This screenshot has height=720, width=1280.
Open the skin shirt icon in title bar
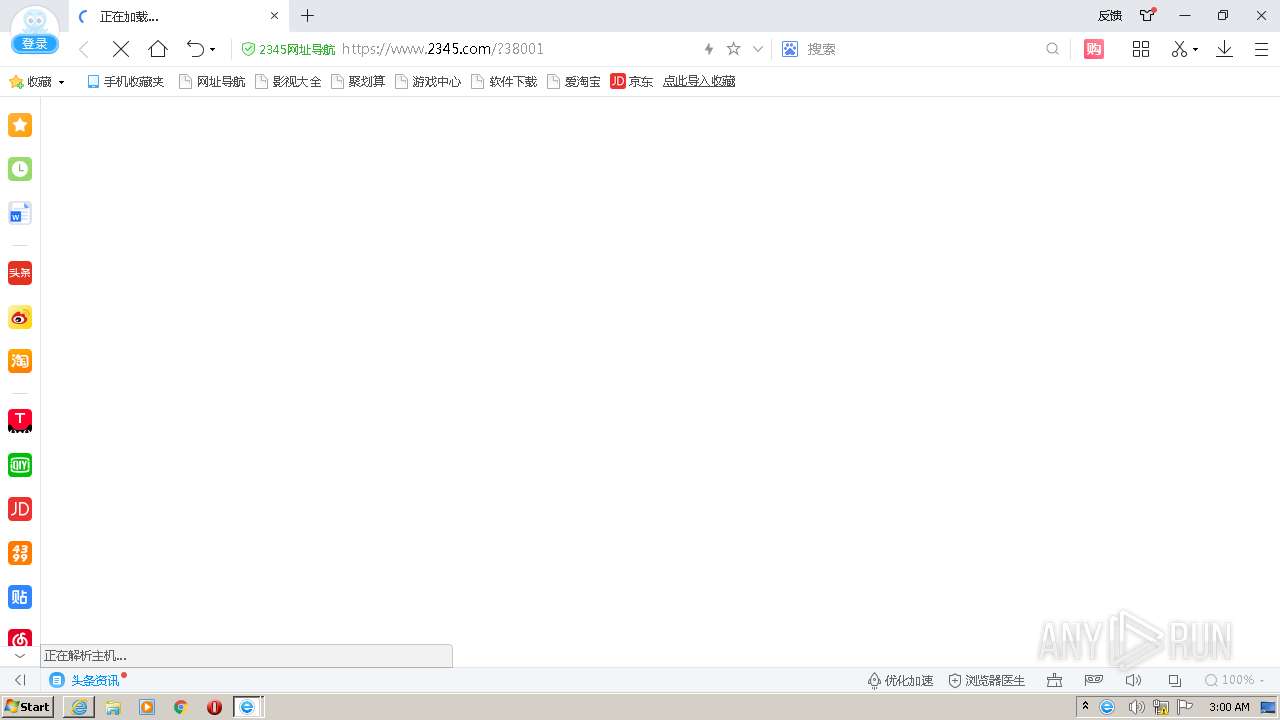(1148, 16)
